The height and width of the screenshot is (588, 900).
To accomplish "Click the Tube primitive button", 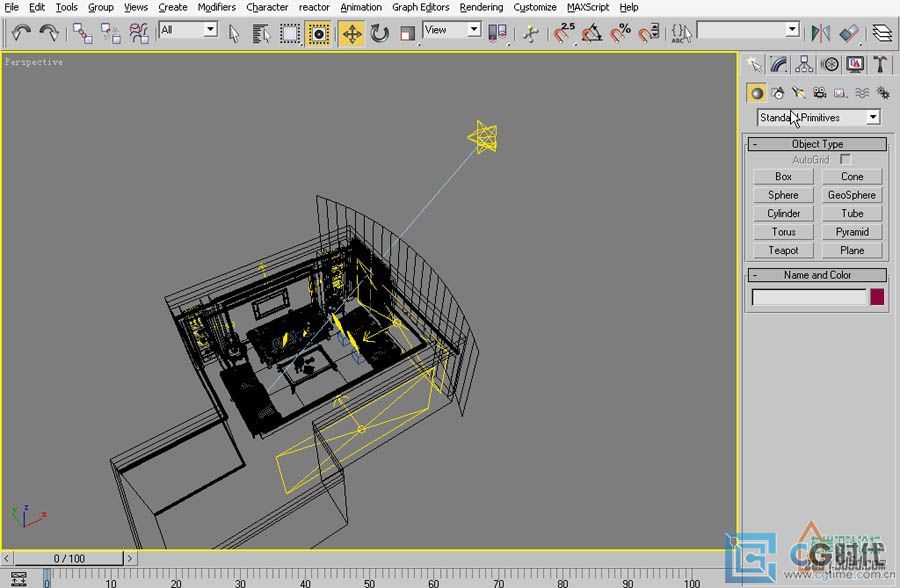I will point(852,214).
